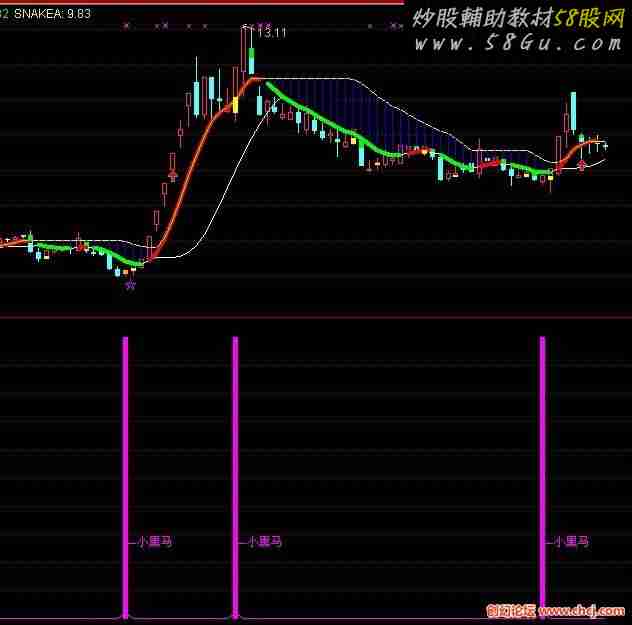
Task: Select the middle magenta 小黑马 signal bar
Action: point(235,478)
